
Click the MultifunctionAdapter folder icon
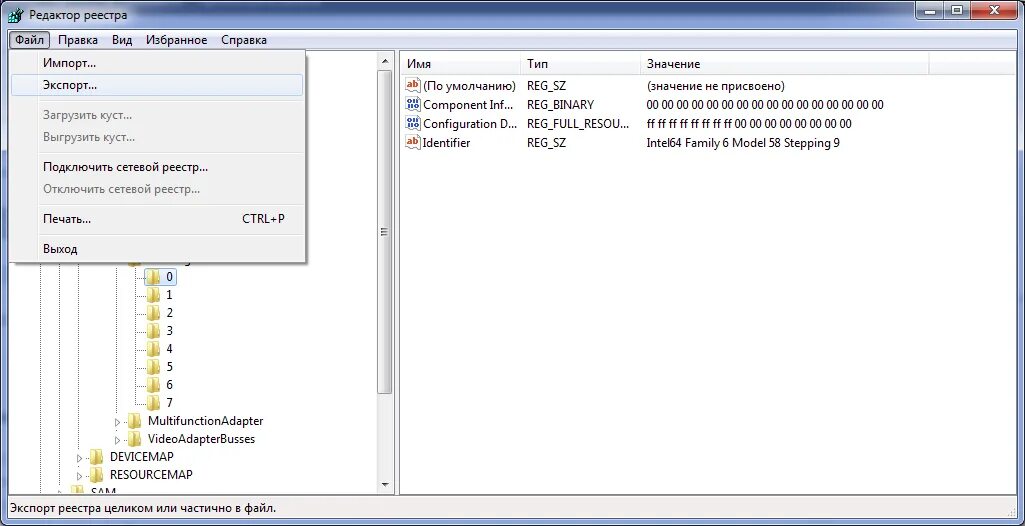coord(134,421)
